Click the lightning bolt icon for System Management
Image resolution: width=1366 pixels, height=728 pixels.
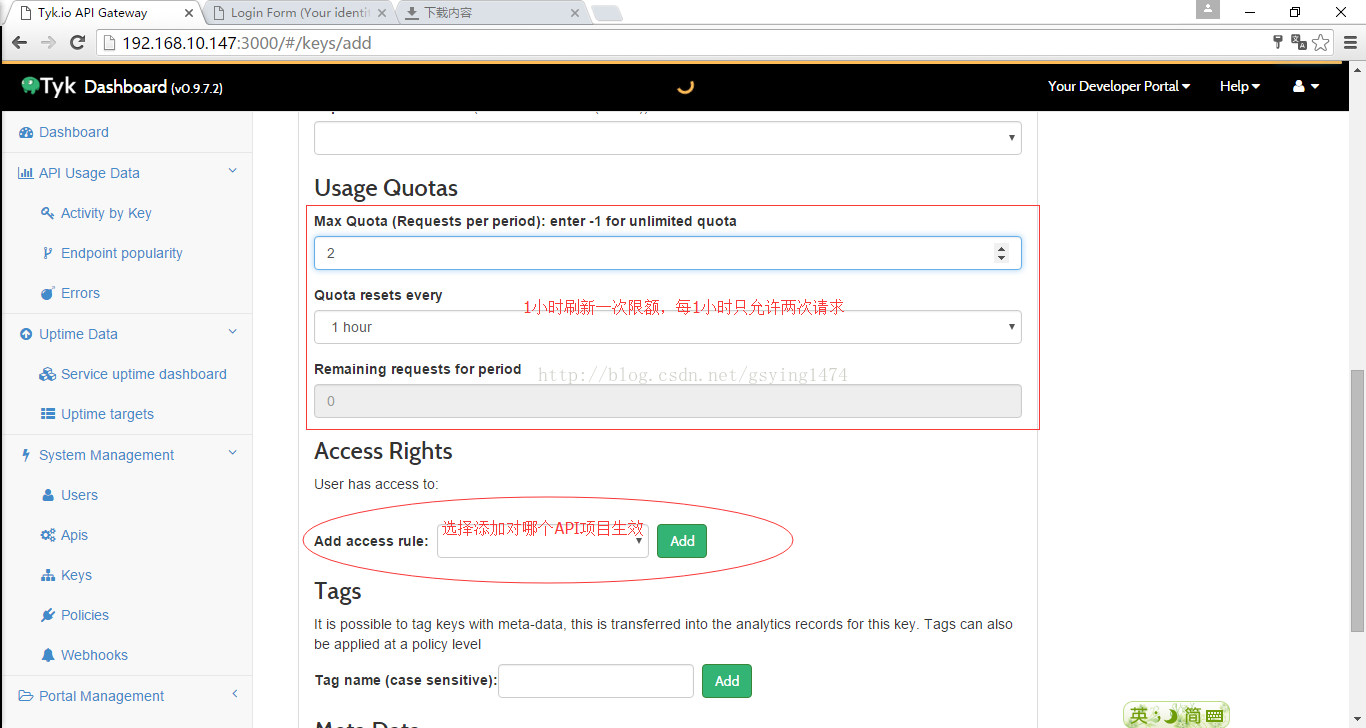26,455
